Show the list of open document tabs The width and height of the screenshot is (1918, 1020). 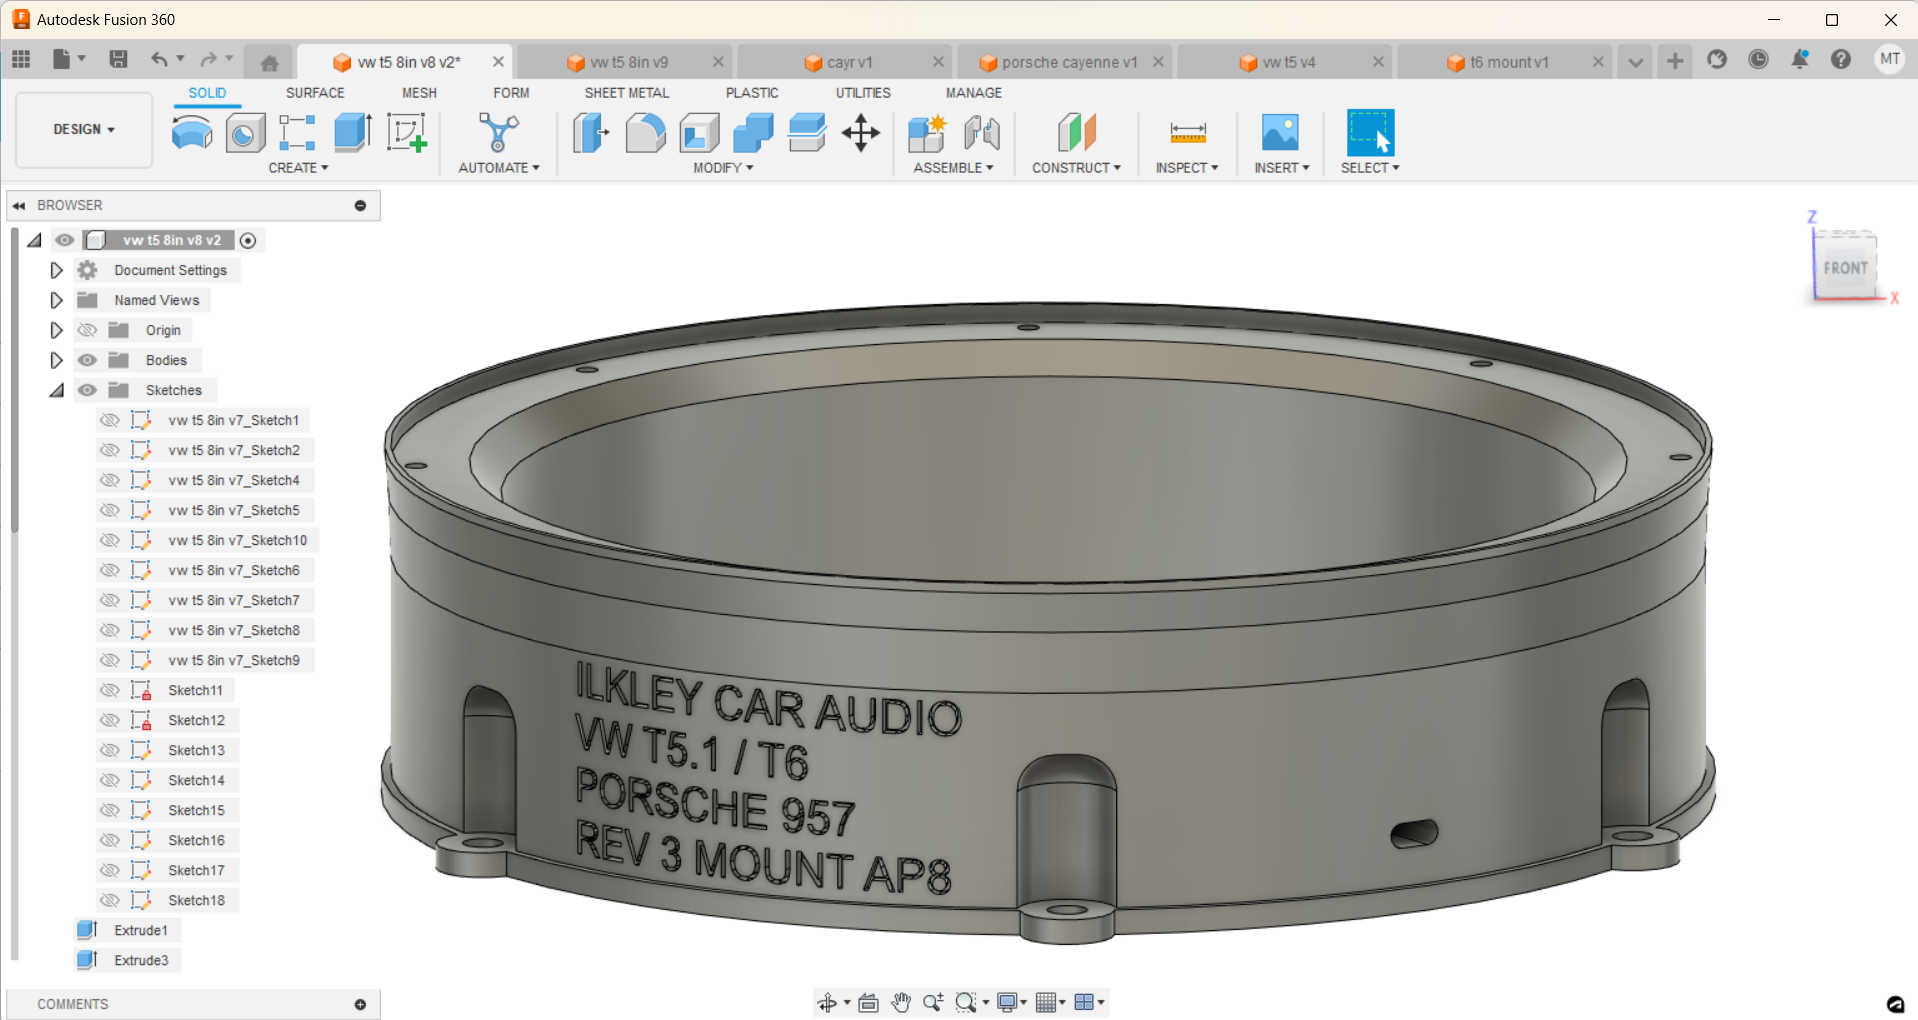coord(1635,62)
